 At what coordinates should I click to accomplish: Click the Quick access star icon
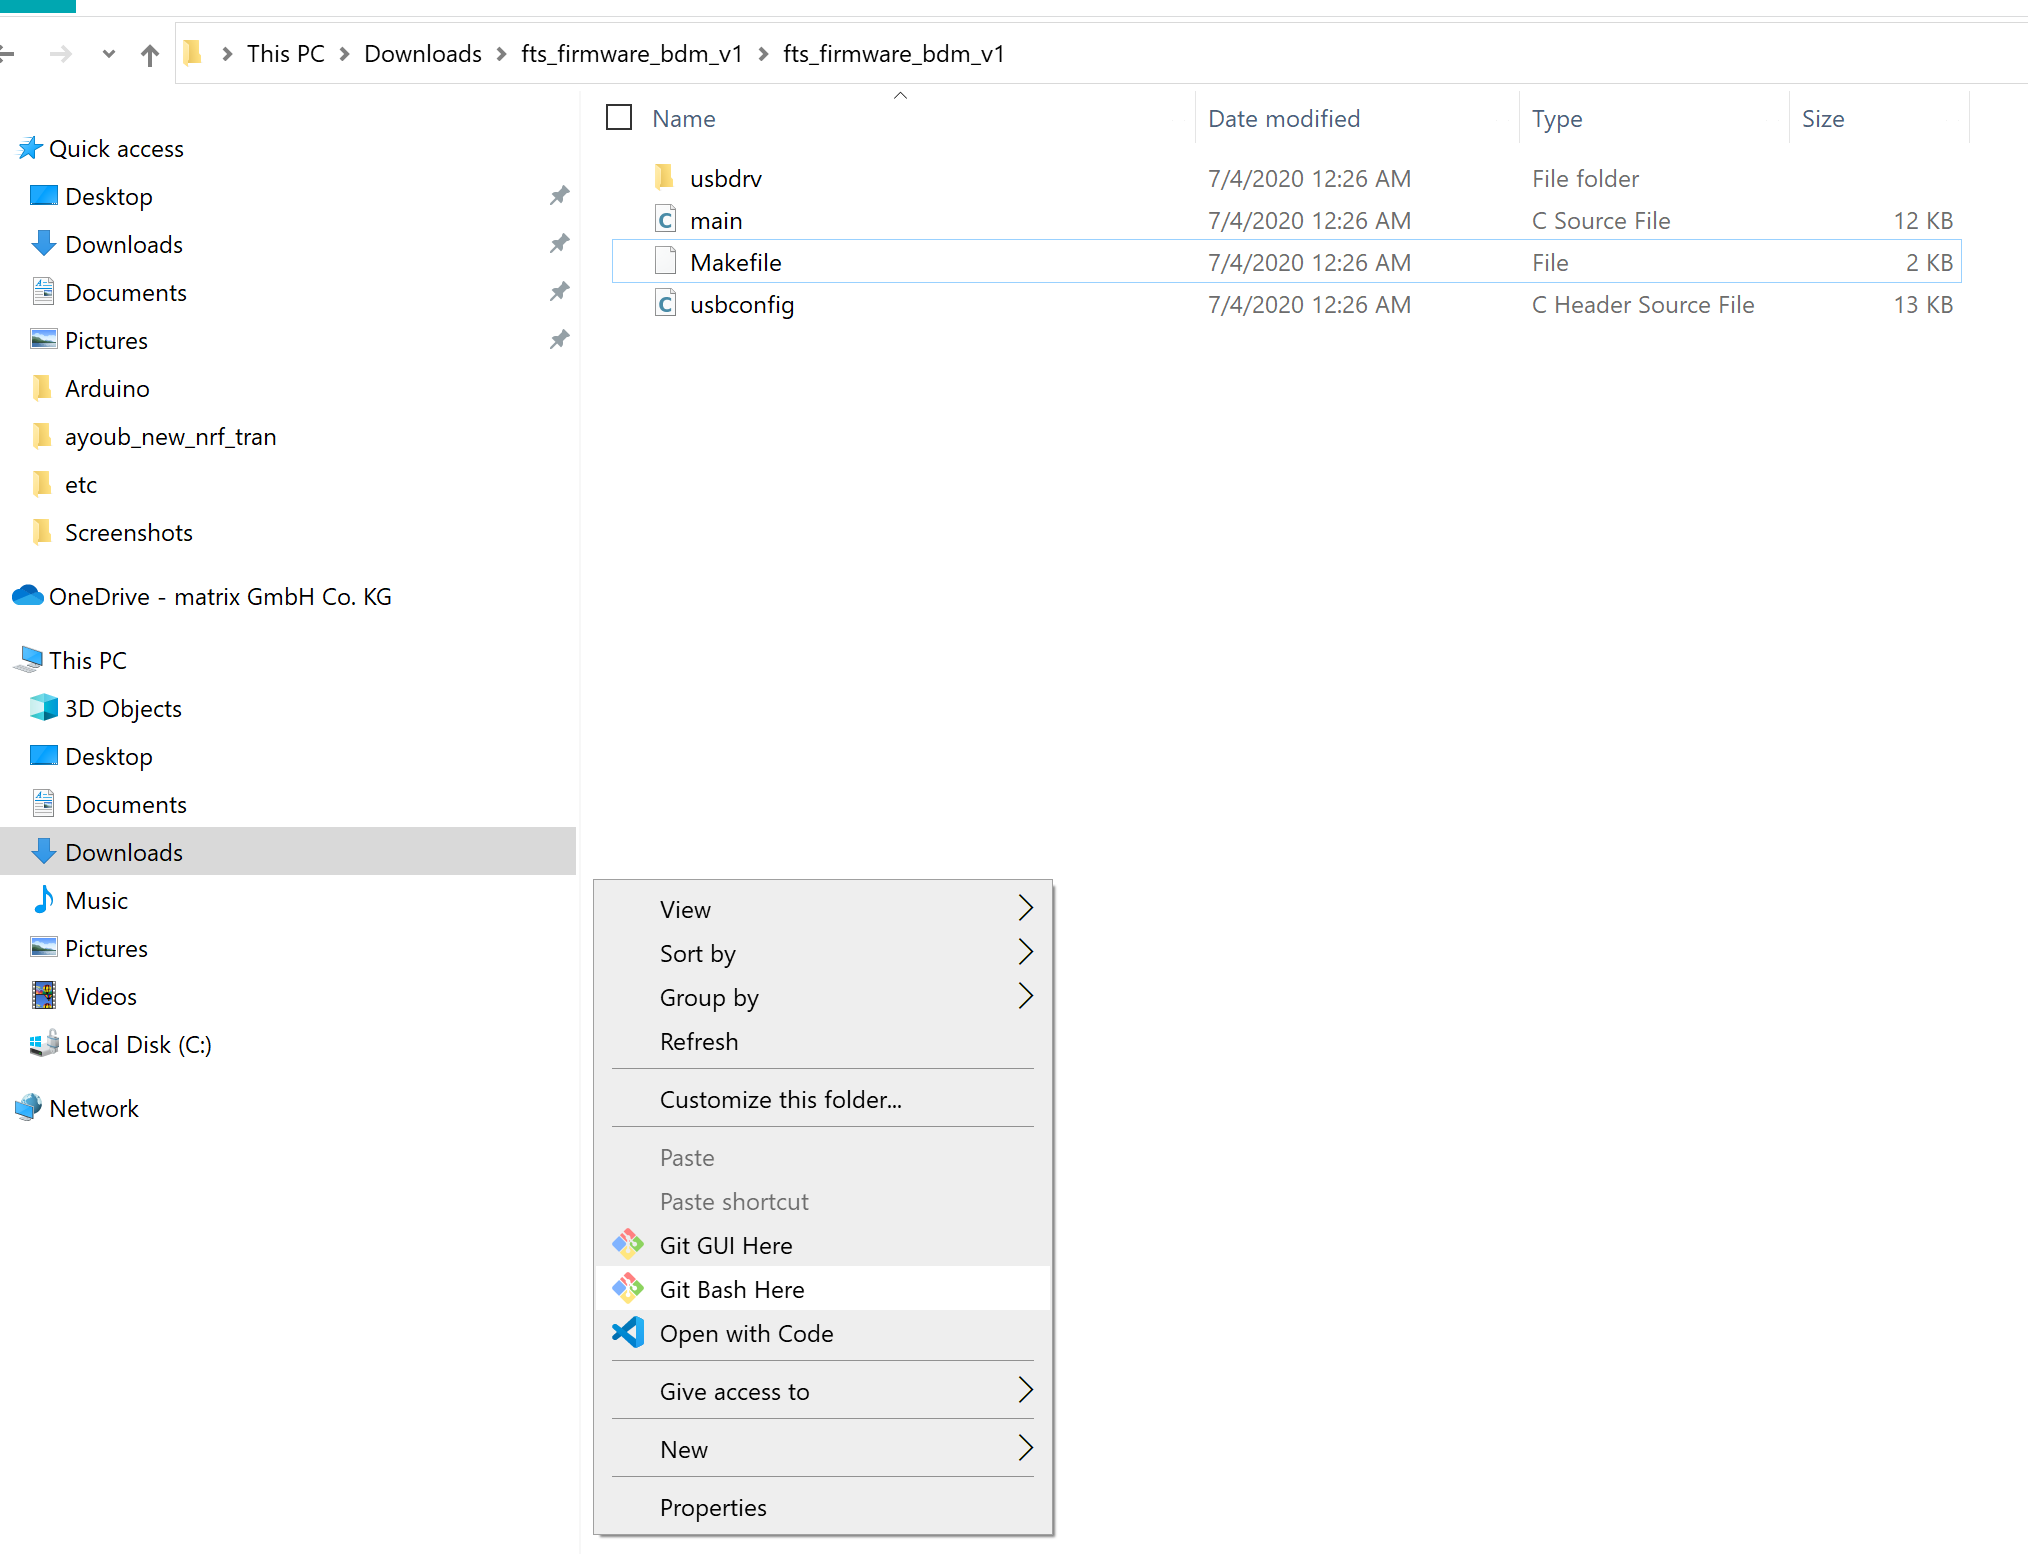point(29,148)
